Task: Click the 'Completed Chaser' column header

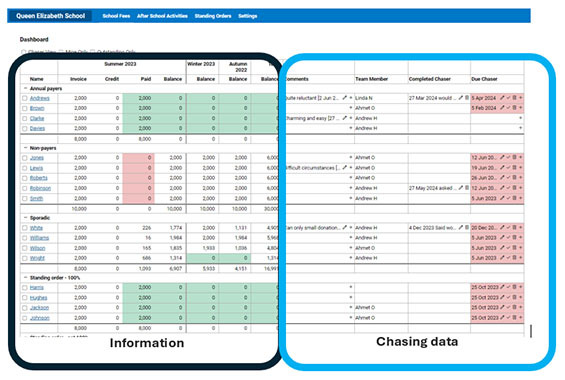Action: tap(430, 79)
